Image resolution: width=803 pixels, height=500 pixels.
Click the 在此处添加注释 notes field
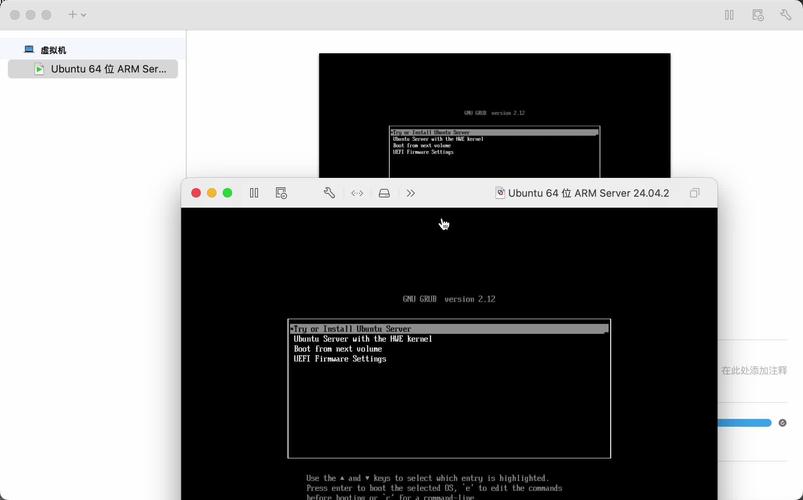point(753,370)
